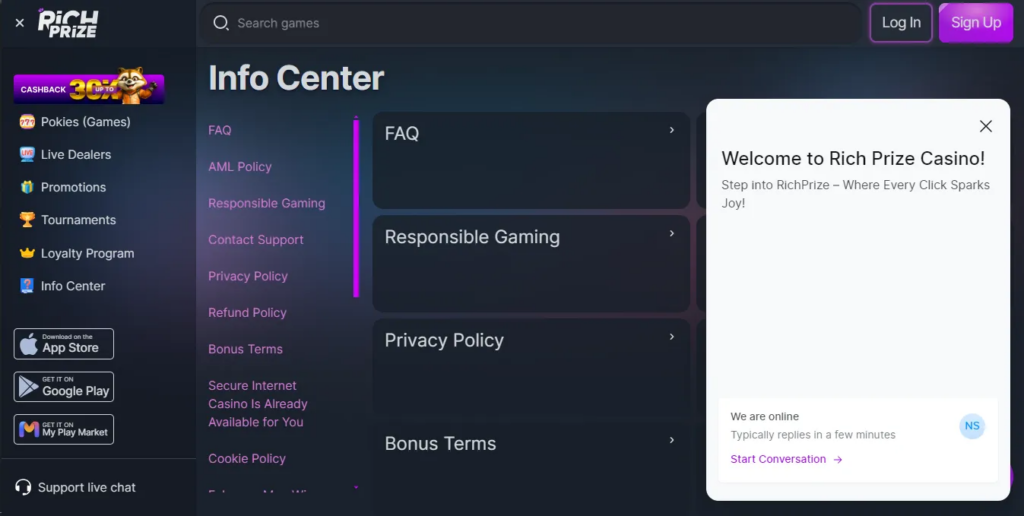Open AML Policy in the info menu
This screenshot has height=516, width=1024.
coord(240,167)
